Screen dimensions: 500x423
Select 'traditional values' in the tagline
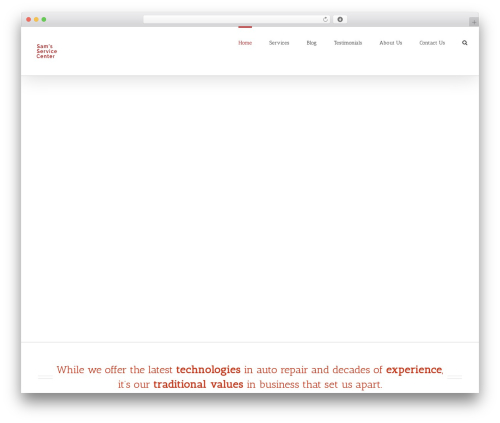pos(198,384)
